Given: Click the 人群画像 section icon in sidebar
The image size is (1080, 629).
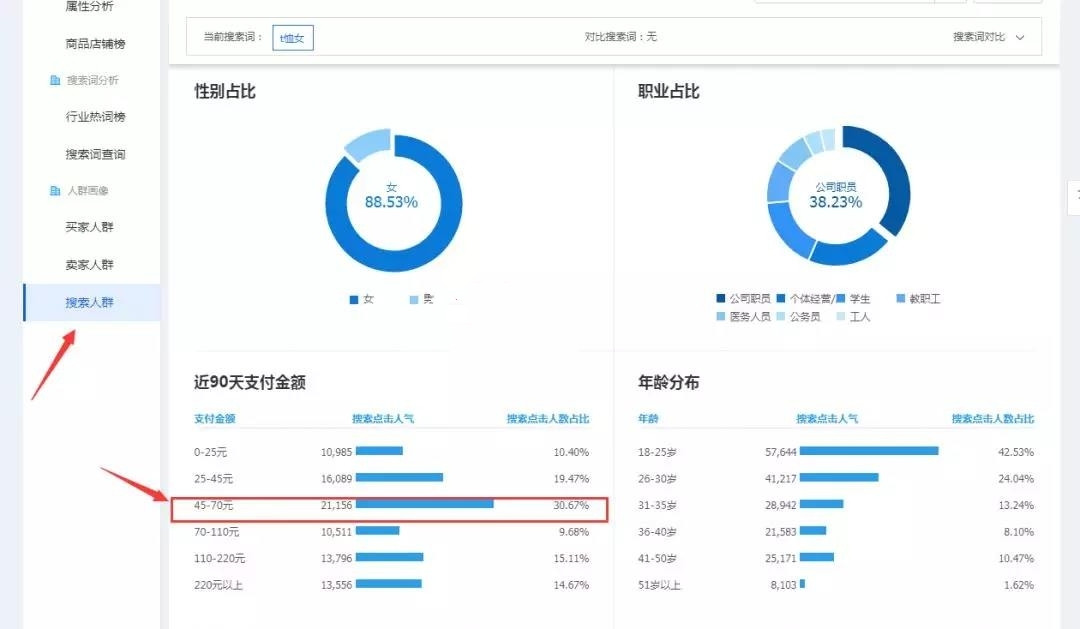Looking at the screenshot, I should (x=56, y=190).
